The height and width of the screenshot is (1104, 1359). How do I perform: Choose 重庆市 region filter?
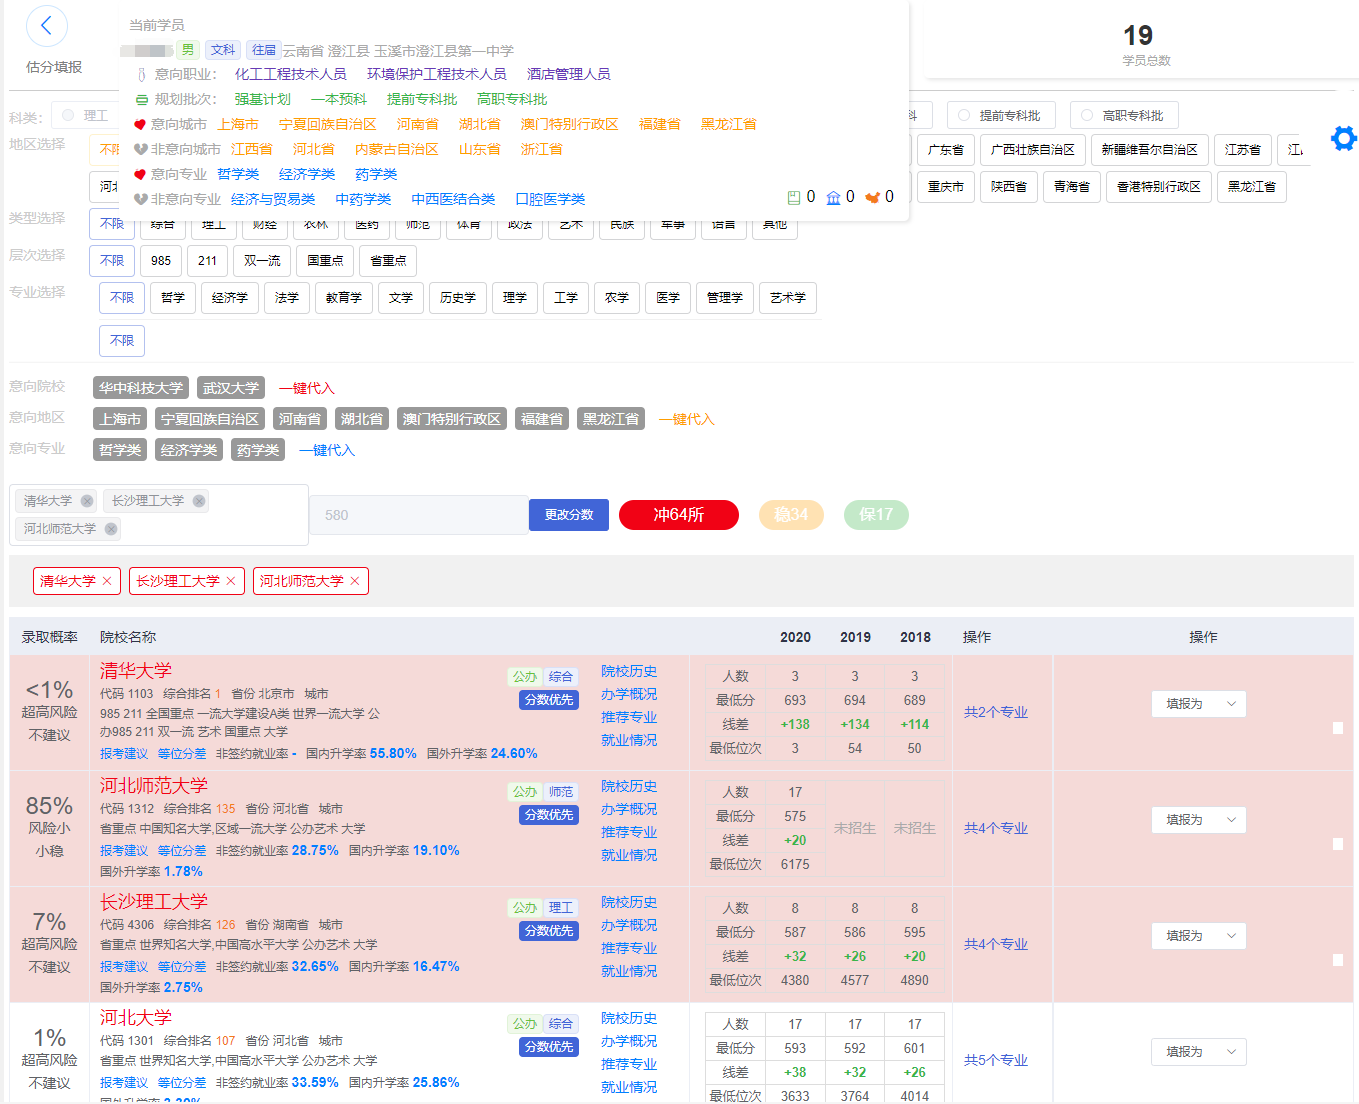945,187
